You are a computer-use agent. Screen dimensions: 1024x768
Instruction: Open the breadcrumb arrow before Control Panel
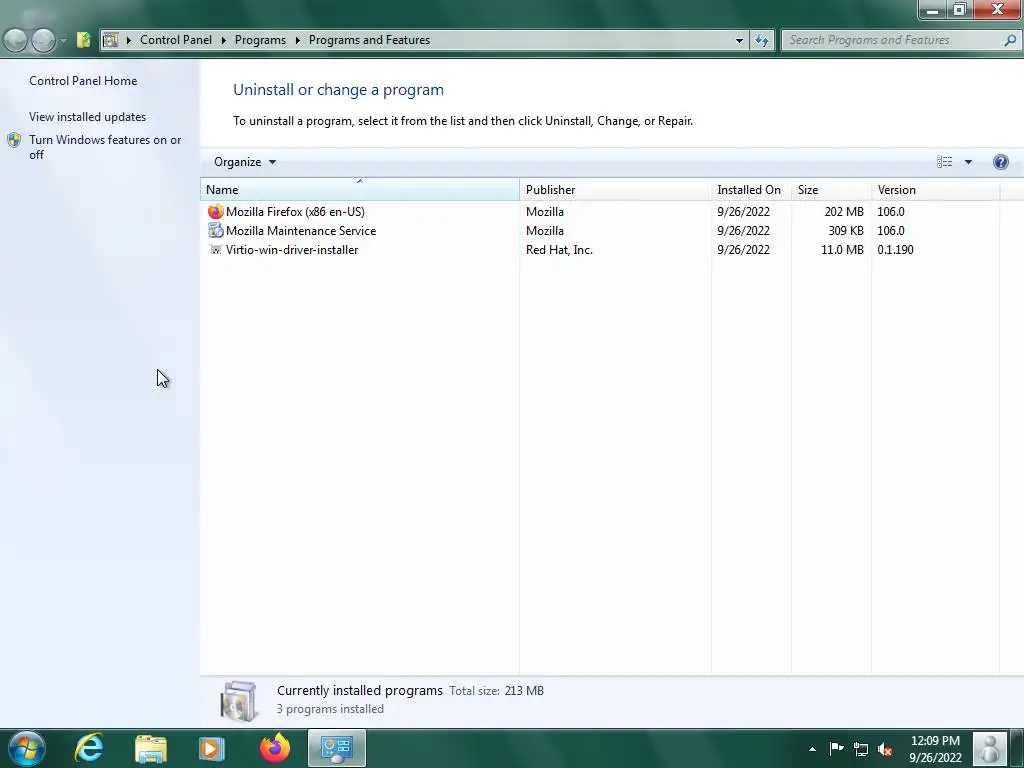(129, 40)
